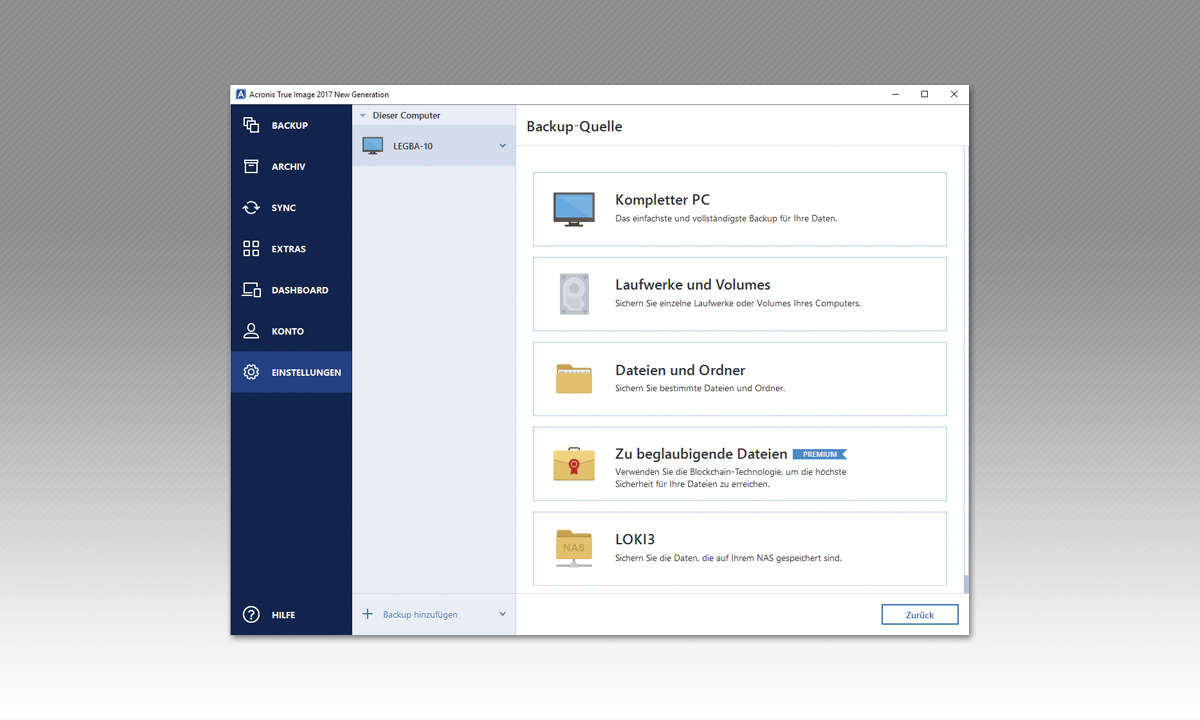Select the LEGBA-10 backup entry
Image resolution: width=1200 pixels, height=720 pixels.
click(x=434, y=146)
